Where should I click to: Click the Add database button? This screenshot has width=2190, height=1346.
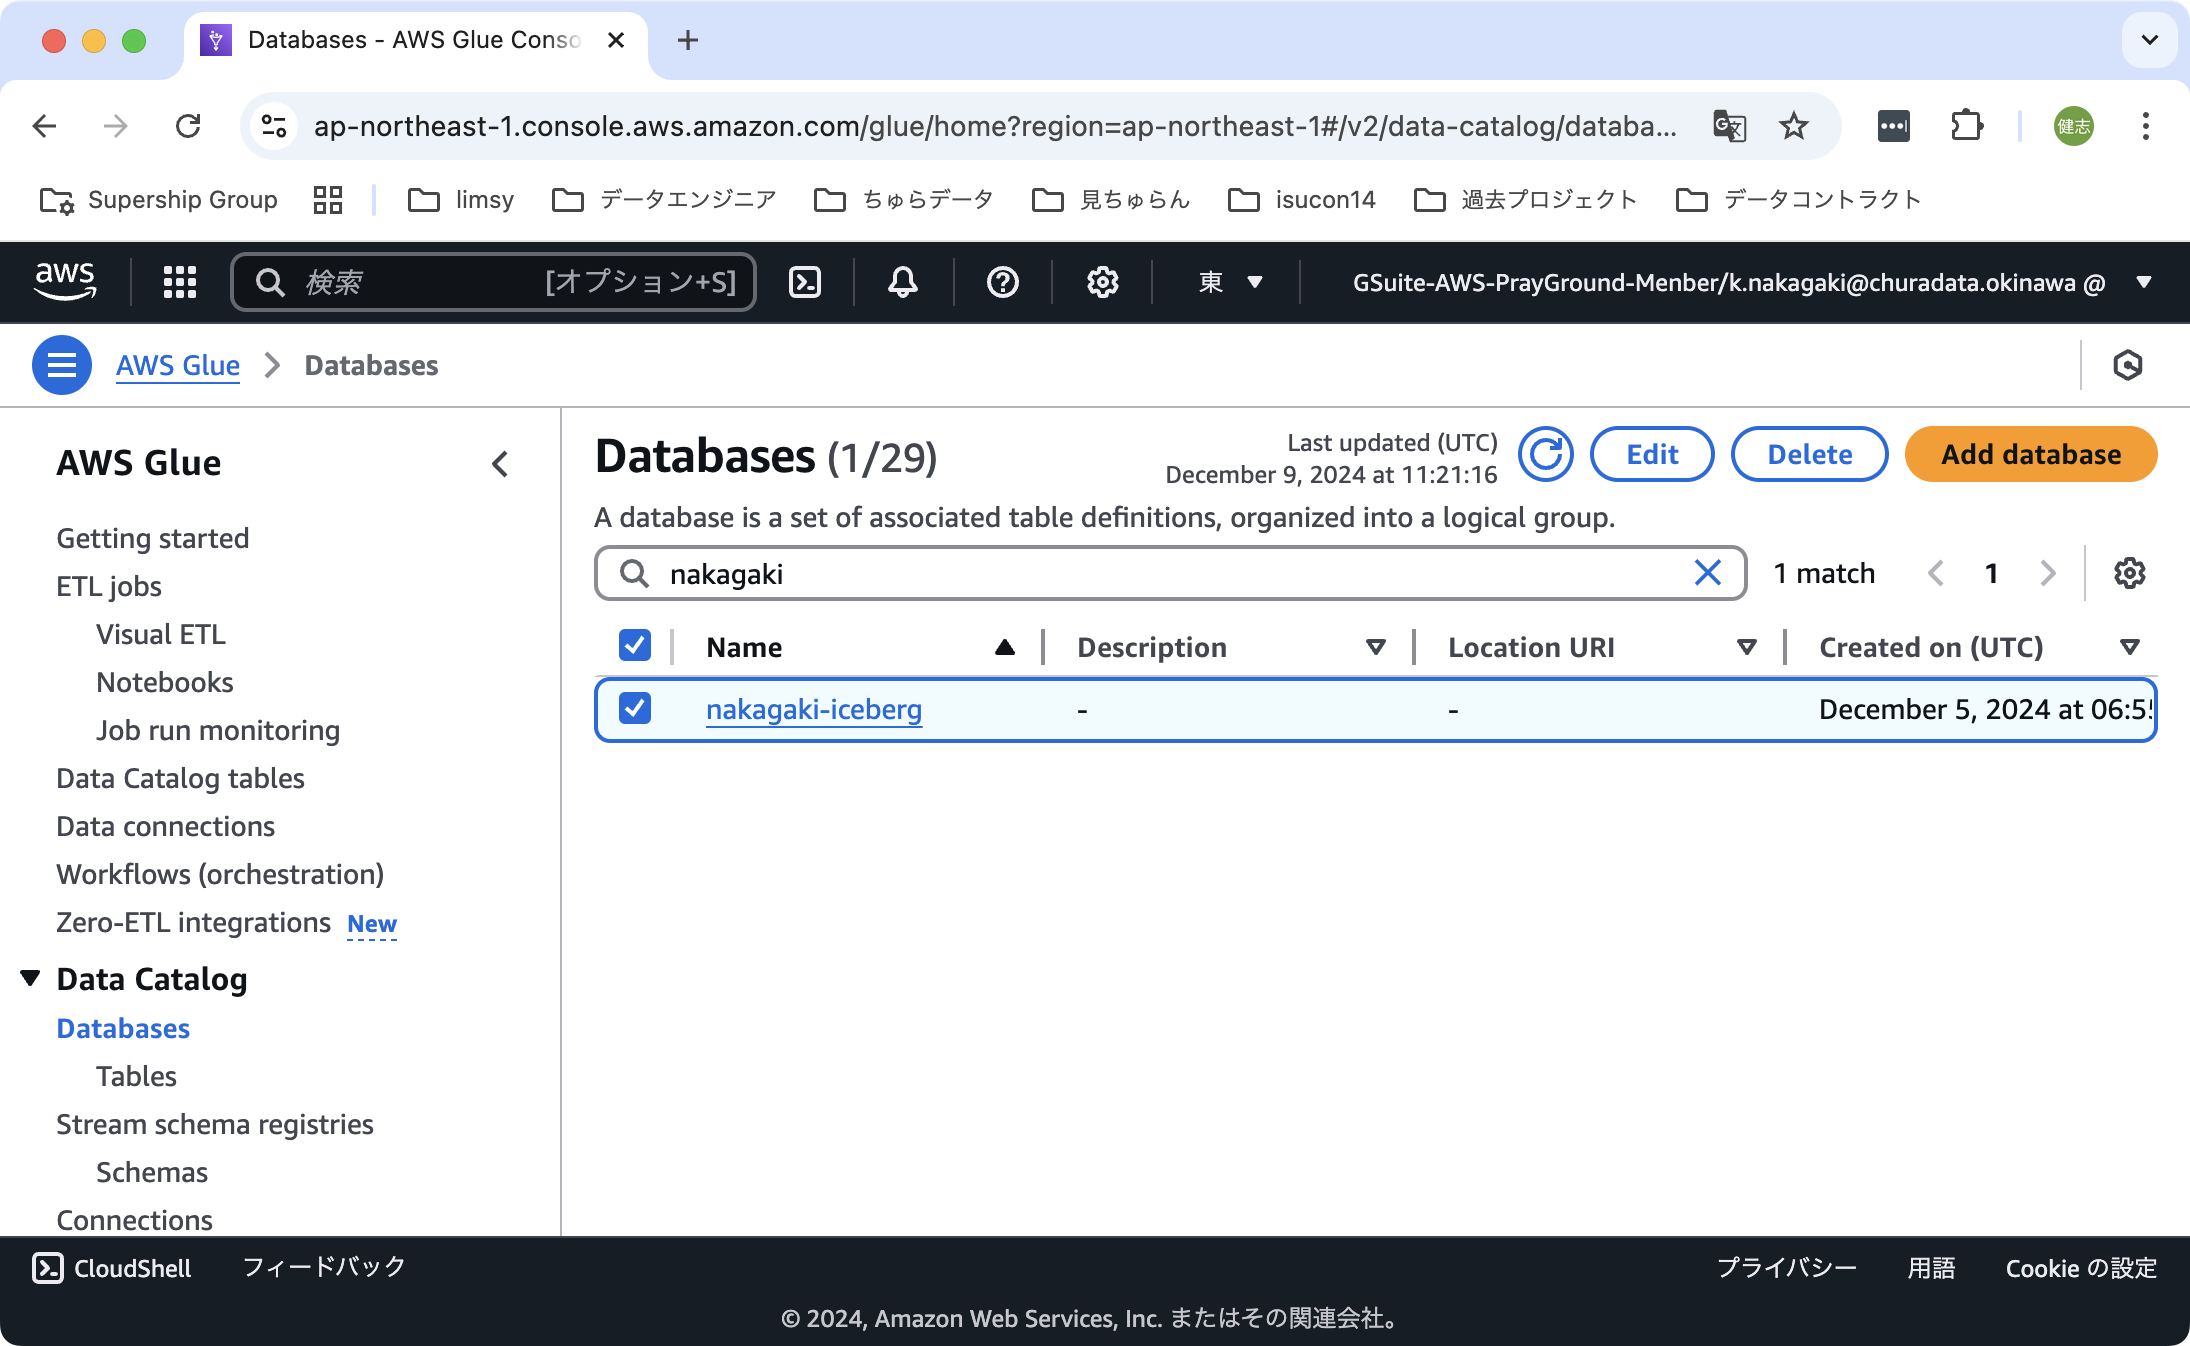point(2030,455)
